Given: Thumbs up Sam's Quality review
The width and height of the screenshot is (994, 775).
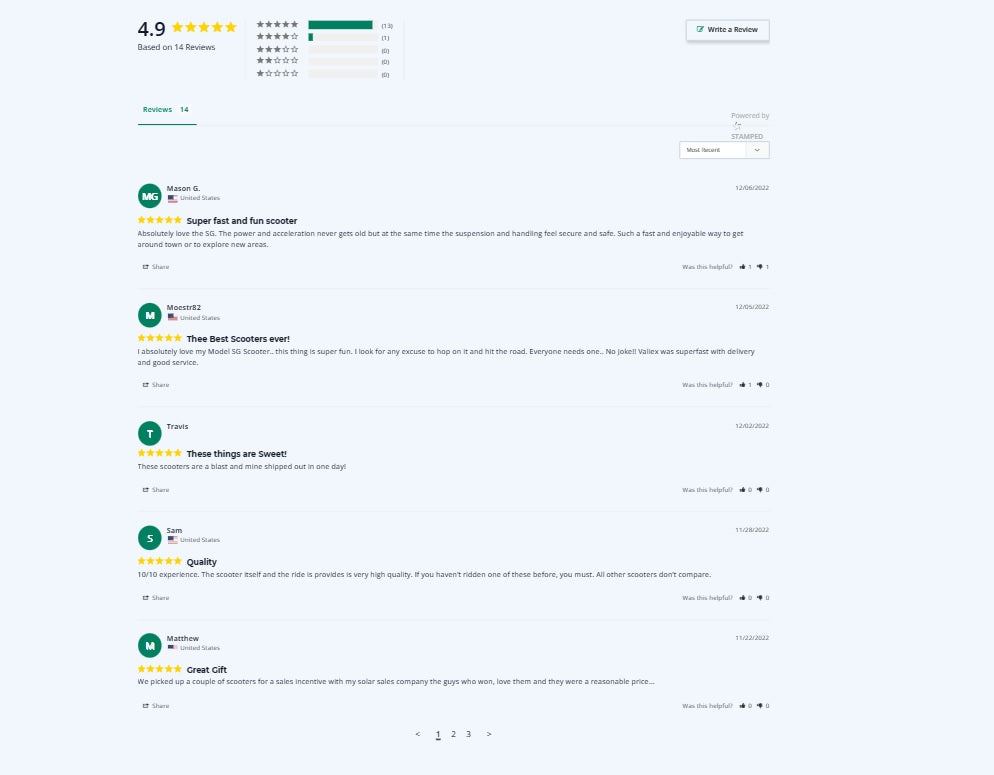Looking at the screenshot, I should point(745,598).
